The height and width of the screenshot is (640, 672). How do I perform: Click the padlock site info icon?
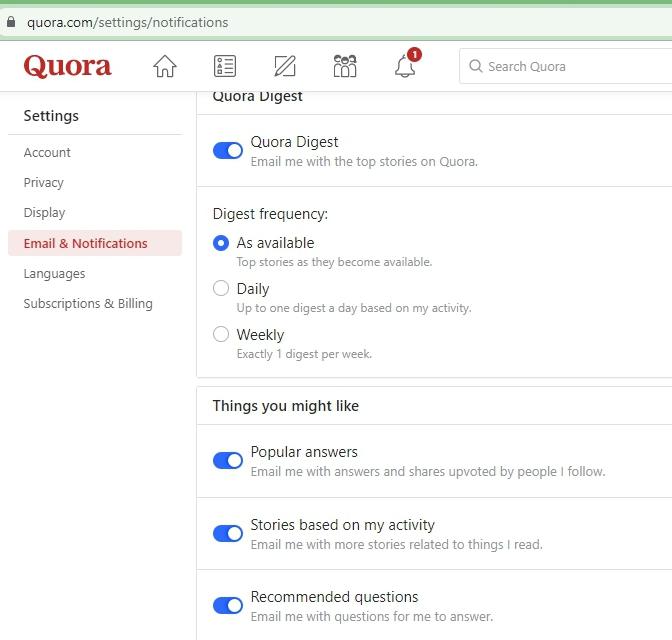[x=11, y=22]
